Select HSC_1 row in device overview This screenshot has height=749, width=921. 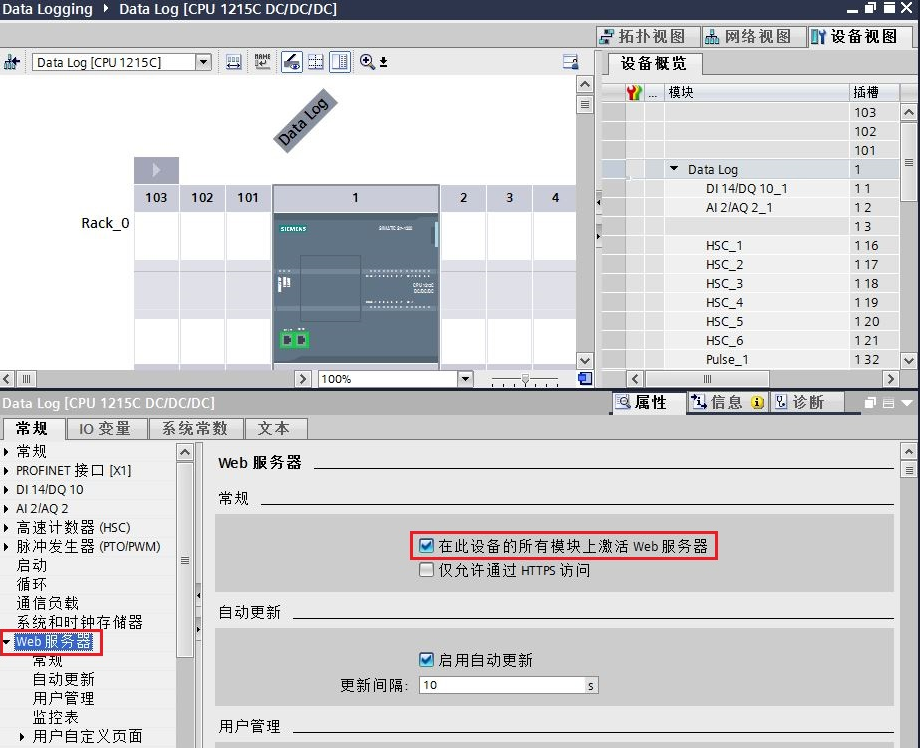click(x=724, y=245)
